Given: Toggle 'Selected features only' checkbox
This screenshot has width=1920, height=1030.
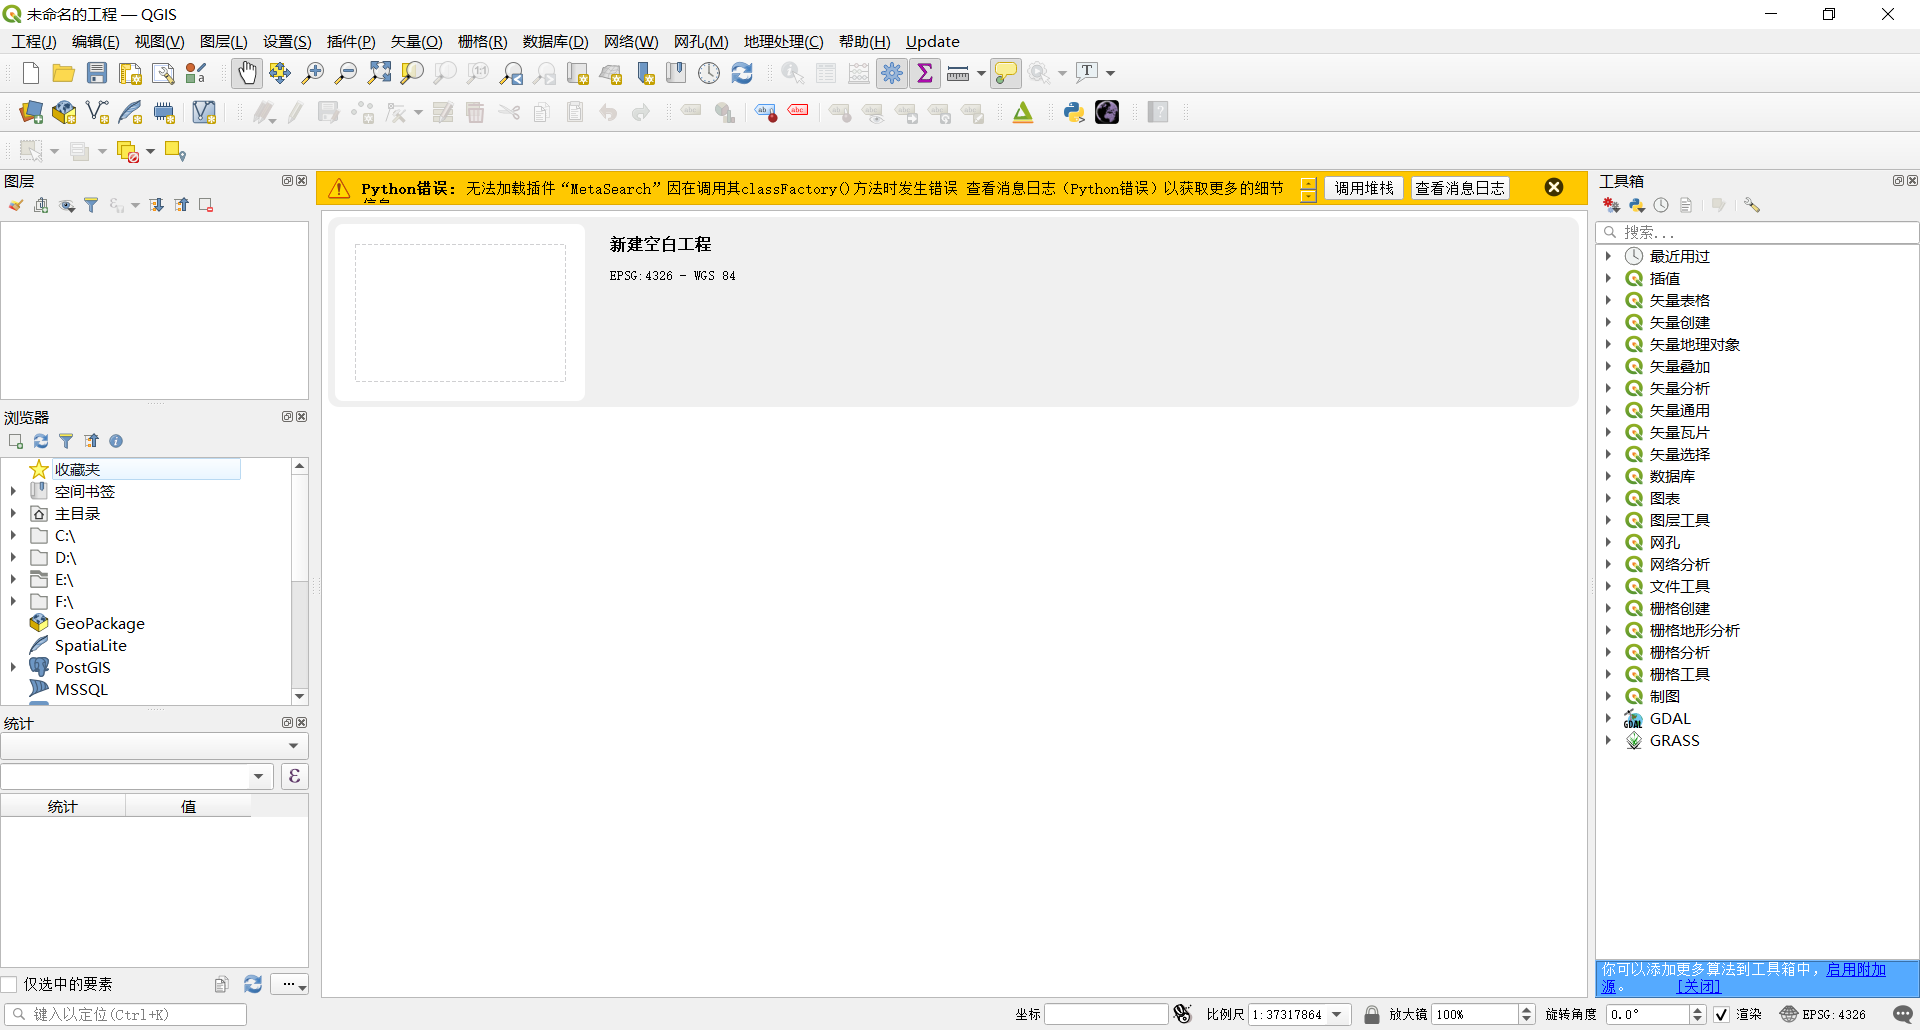Looking at the screenshot, I should pos(9,985).
